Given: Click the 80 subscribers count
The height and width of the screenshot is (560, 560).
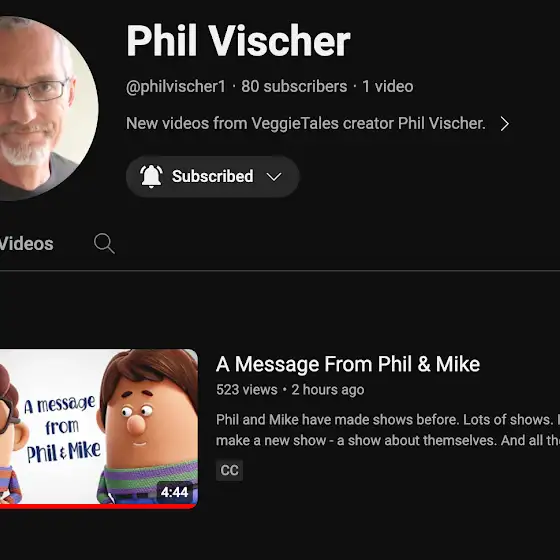Looking at the screenshot, I should pos(294,86).
